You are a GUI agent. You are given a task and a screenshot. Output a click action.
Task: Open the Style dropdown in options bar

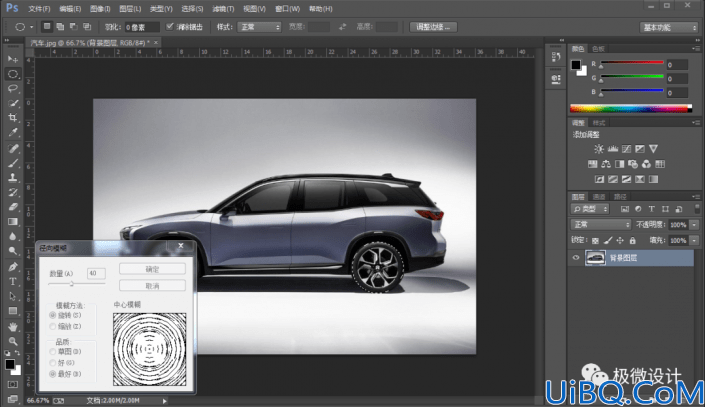[x=259, y=27]
